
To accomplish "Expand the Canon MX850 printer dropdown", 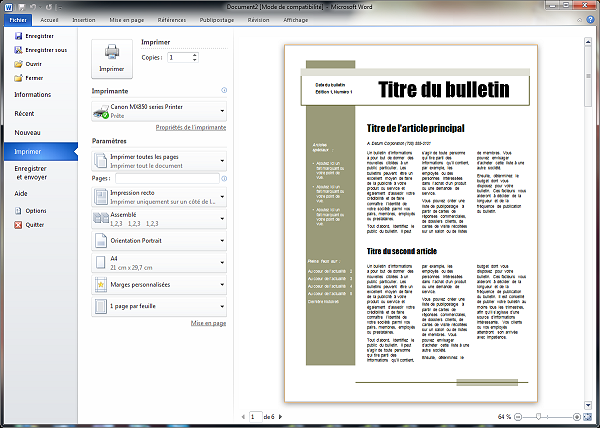I will [222, 110].
